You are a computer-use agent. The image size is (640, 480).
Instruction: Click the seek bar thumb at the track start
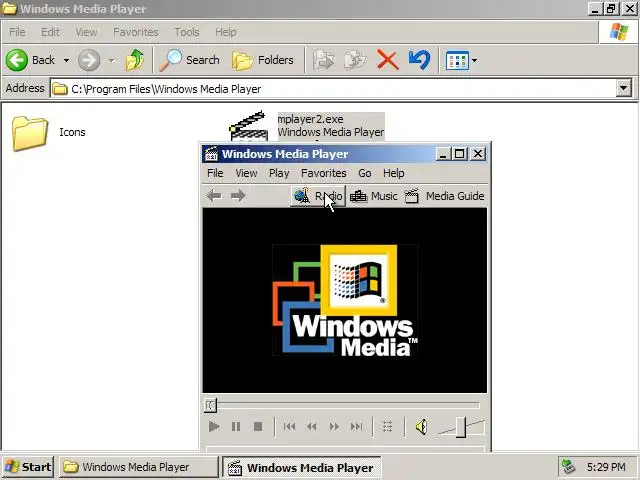[x=210, y=405]
